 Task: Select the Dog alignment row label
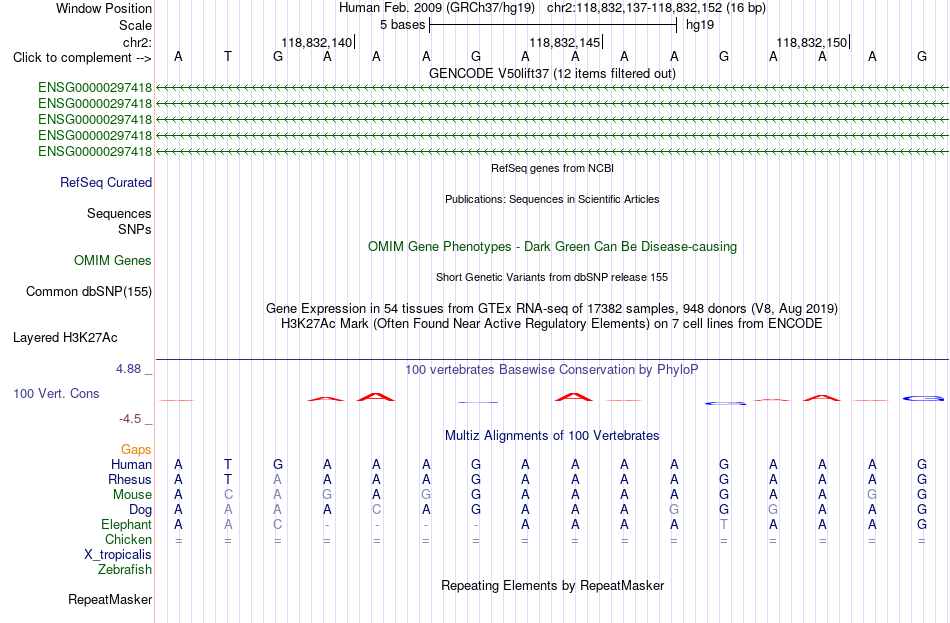140,510
